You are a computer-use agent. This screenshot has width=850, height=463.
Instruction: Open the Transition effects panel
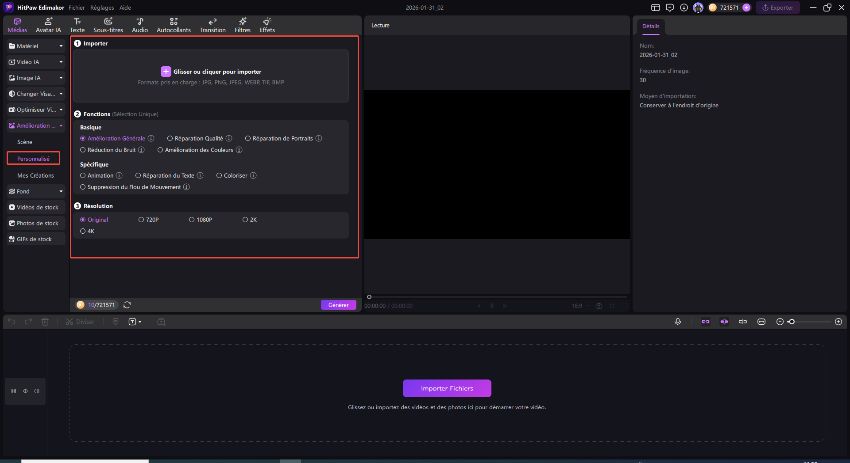point(212,23)
